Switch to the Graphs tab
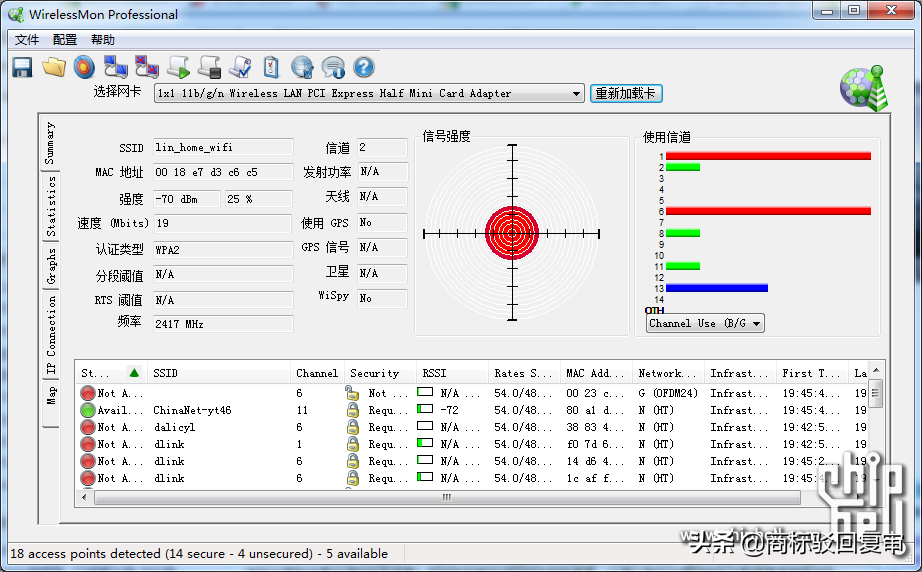922x572 pixels. click(51, 266)
